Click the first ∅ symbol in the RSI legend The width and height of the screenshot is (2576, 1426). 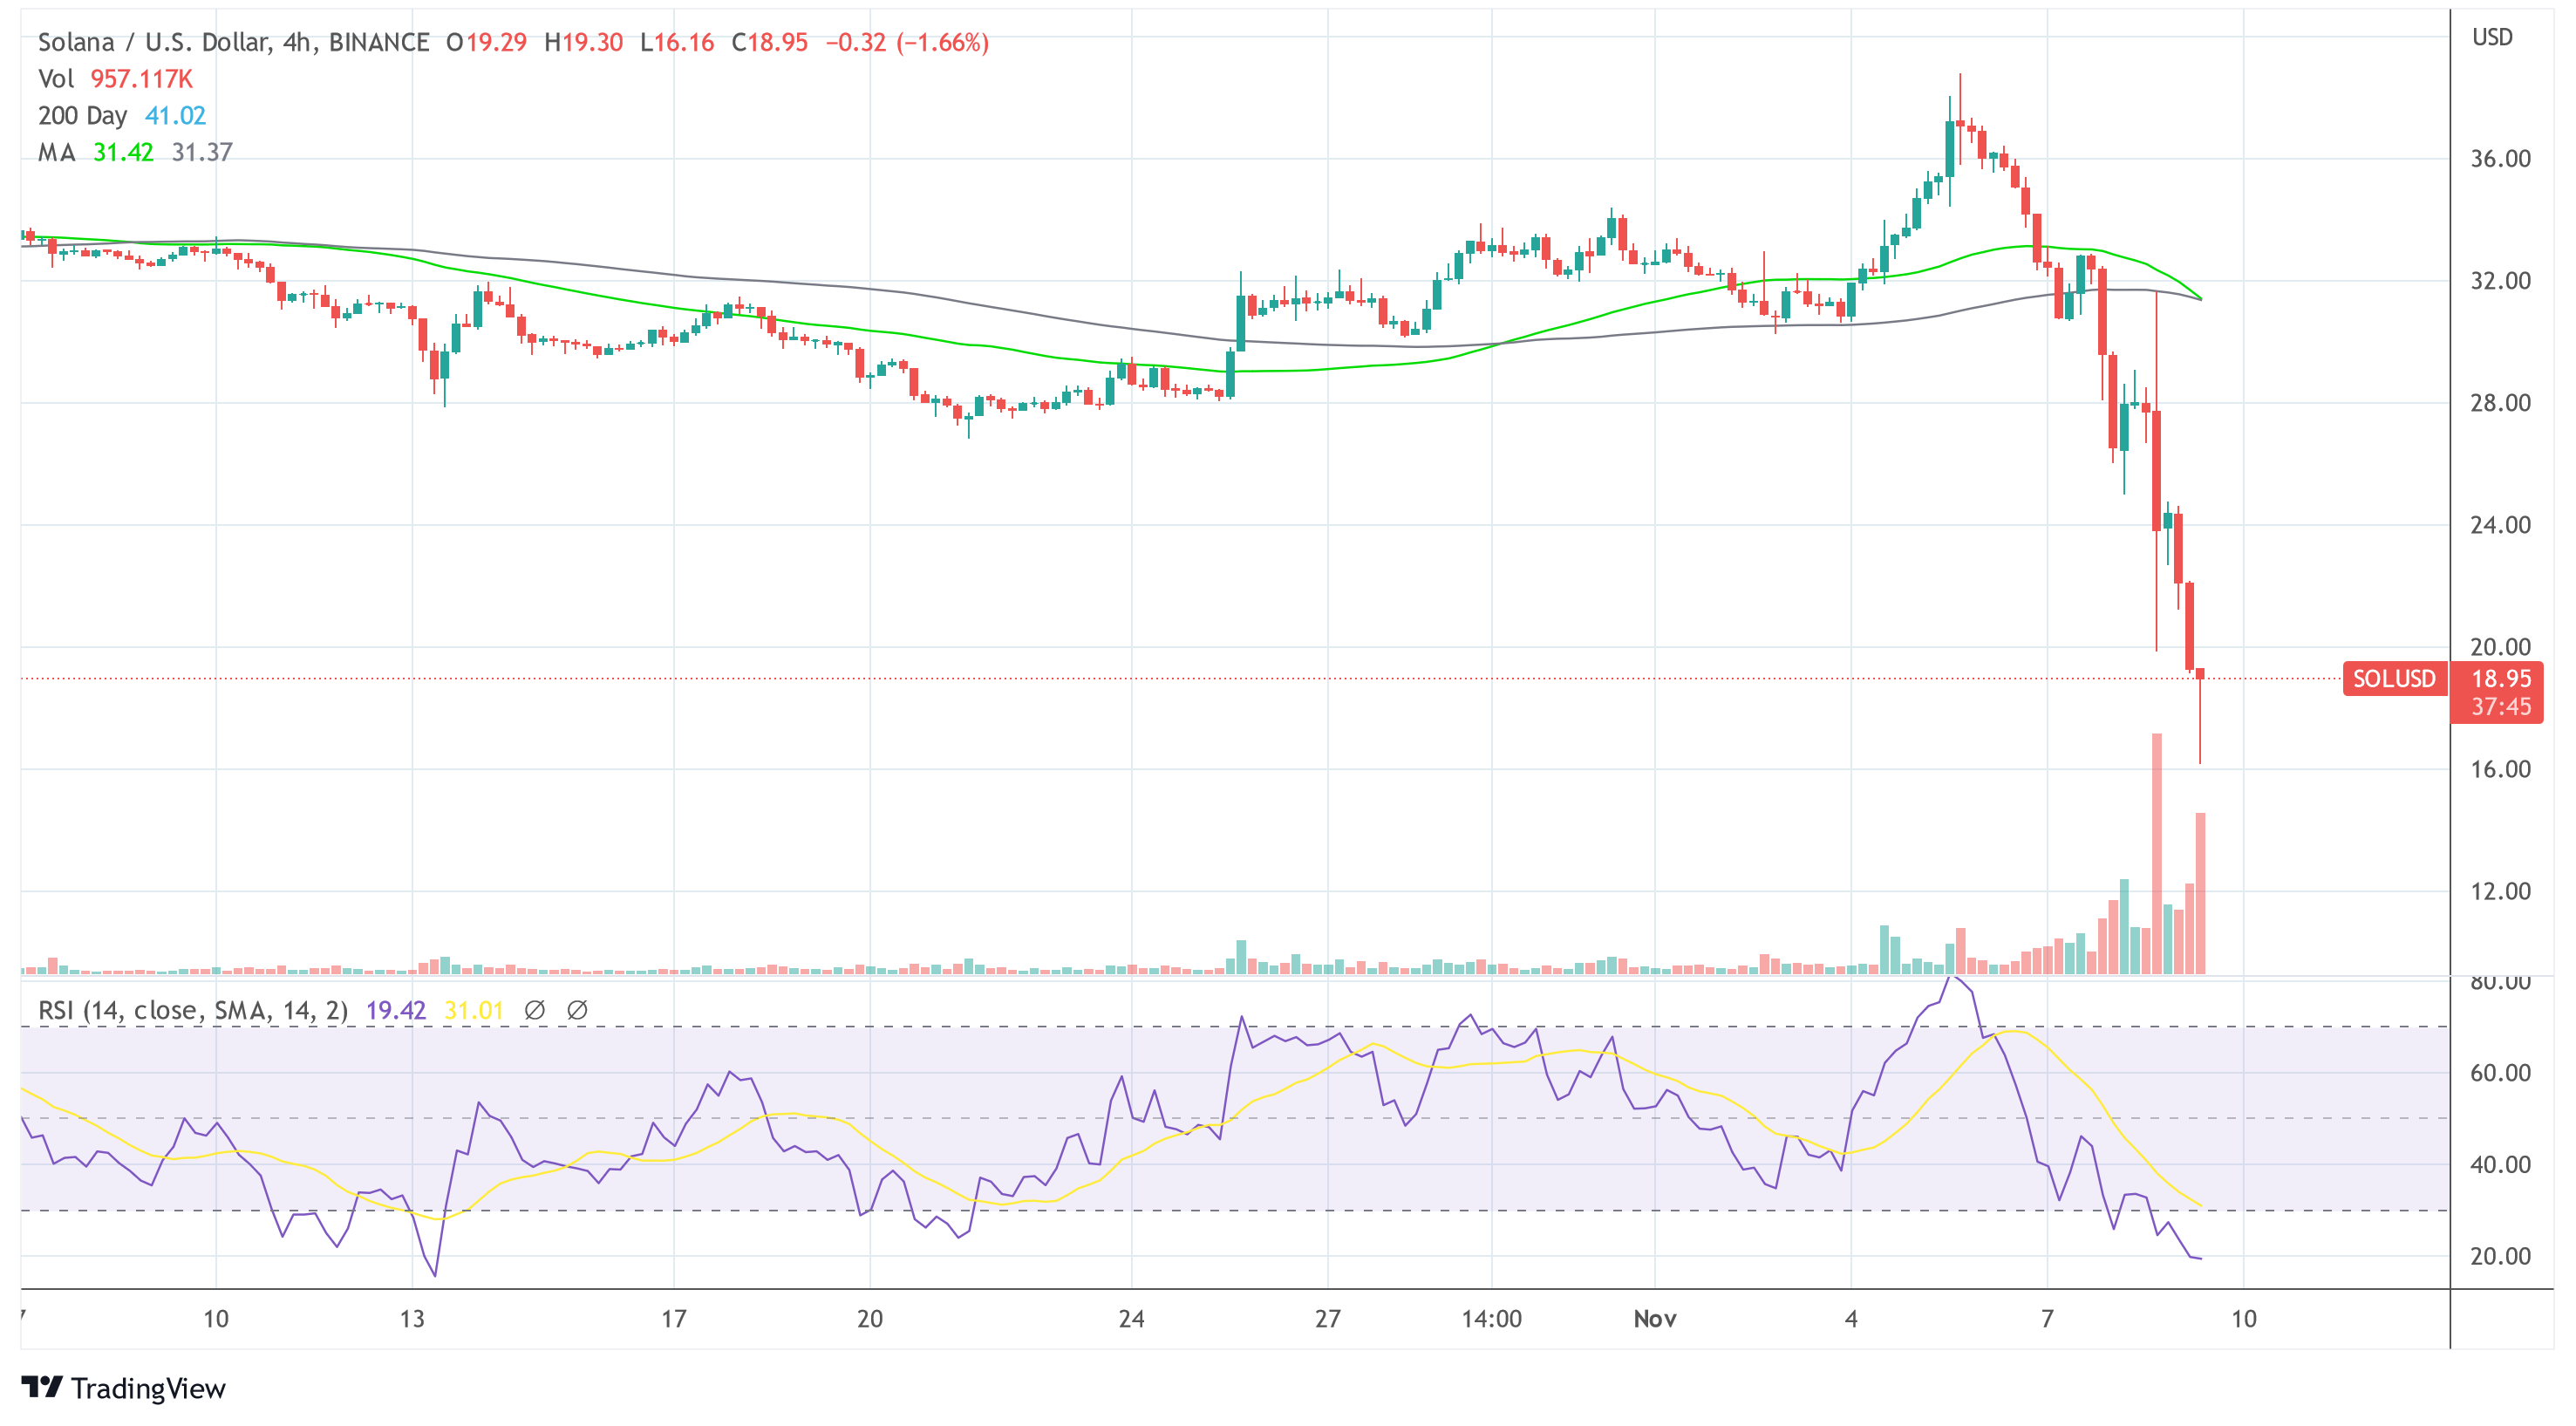535,1010
